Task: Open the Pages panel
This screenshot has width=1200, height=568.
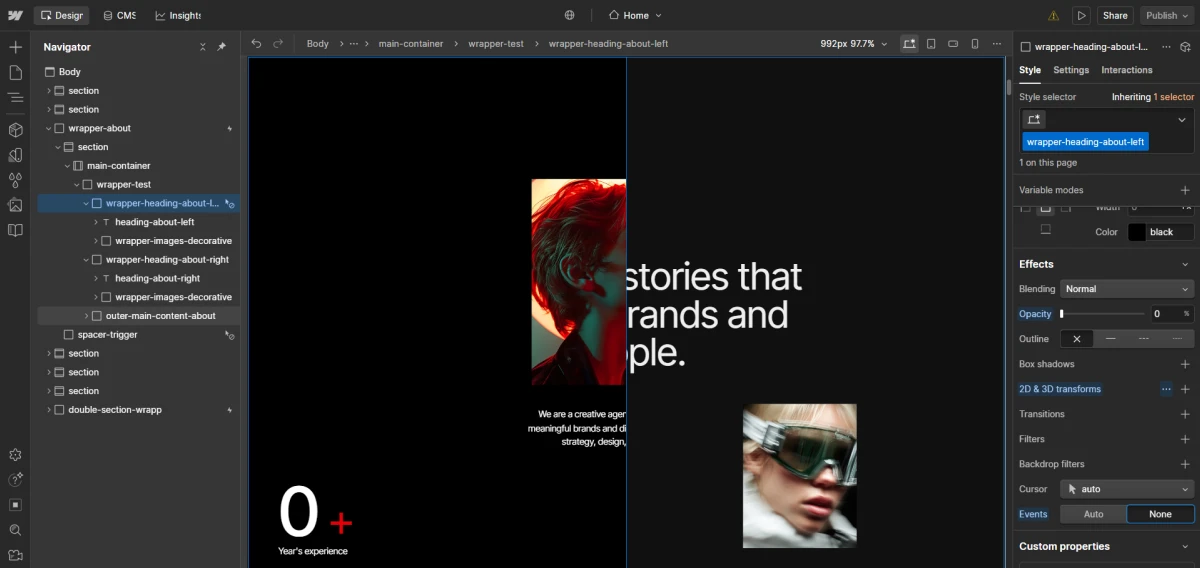Action: pos(15,72)
